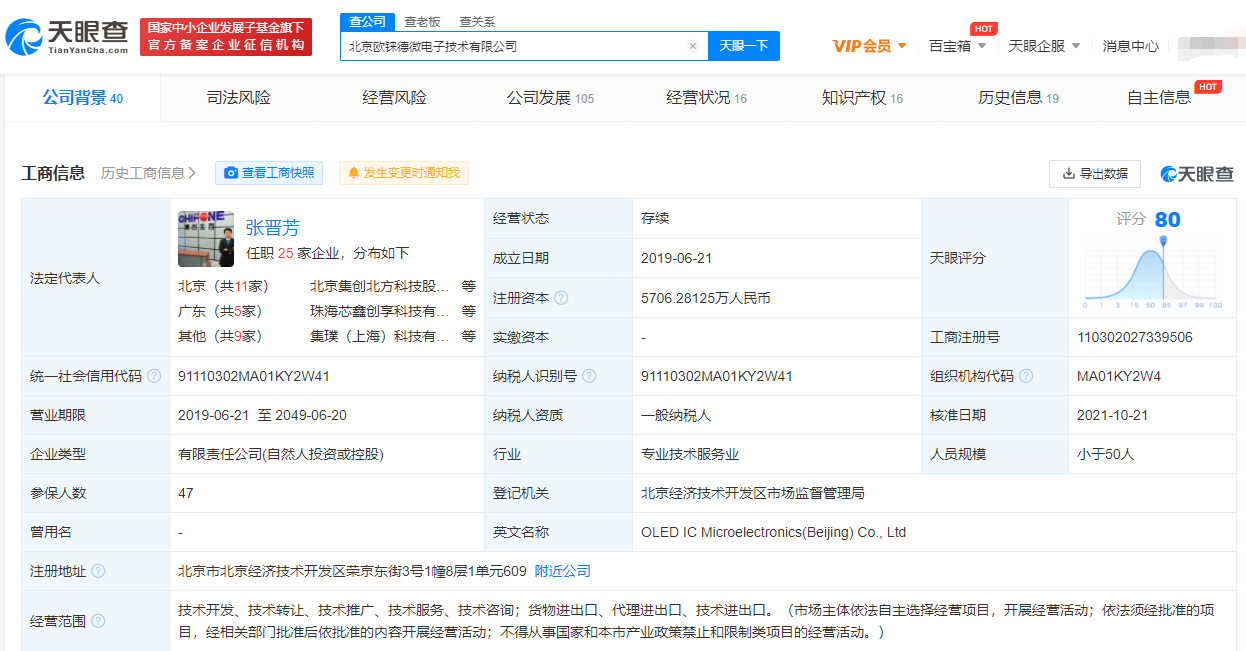Click the 25 companies count link
This screenshot has height=651, width=1246.
click(285, 253)
